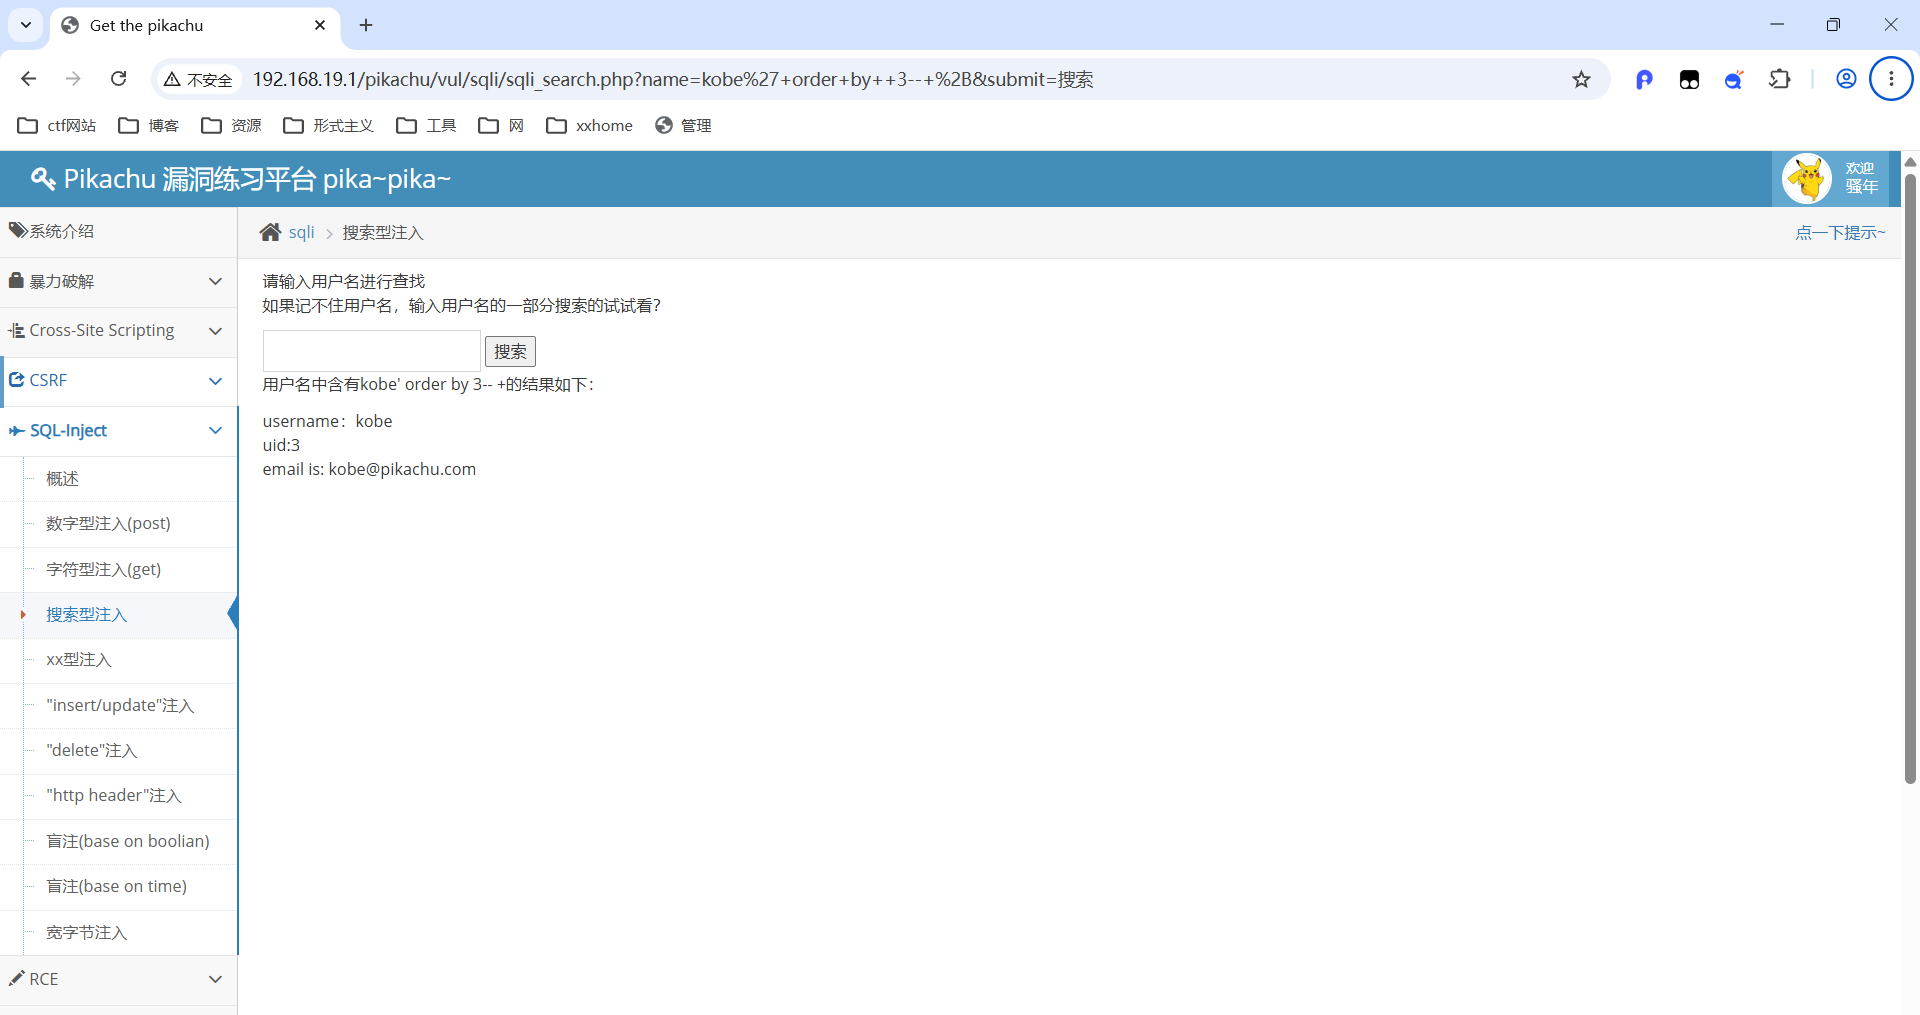Screen dimensions: 1920x1015
Task: Click the 暴力破解 lock icon
Action: 16,280
